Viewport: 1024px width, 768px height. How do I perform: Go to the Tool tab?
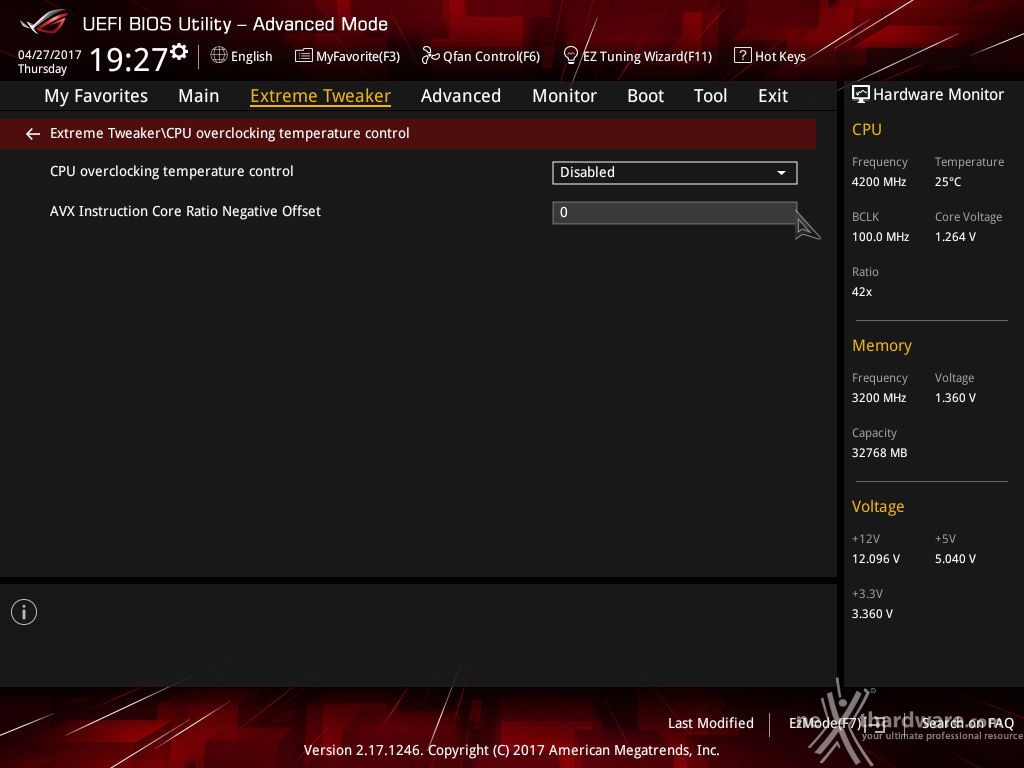click(x=711, y=96)
